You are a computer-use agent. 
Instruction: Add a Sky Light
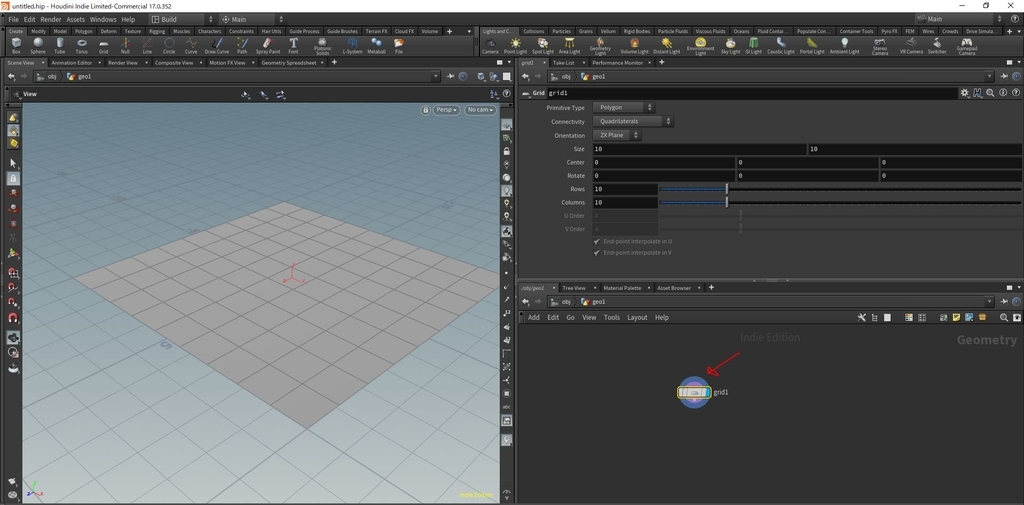pyautogui.click(x=730, y=45)
